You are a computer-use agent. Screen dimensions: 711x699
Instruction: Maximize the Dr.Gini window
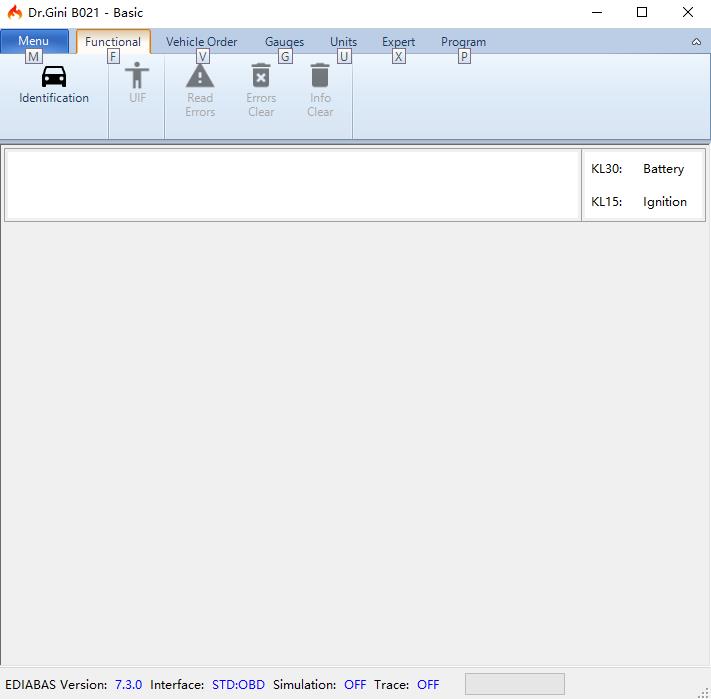[642, 12]
